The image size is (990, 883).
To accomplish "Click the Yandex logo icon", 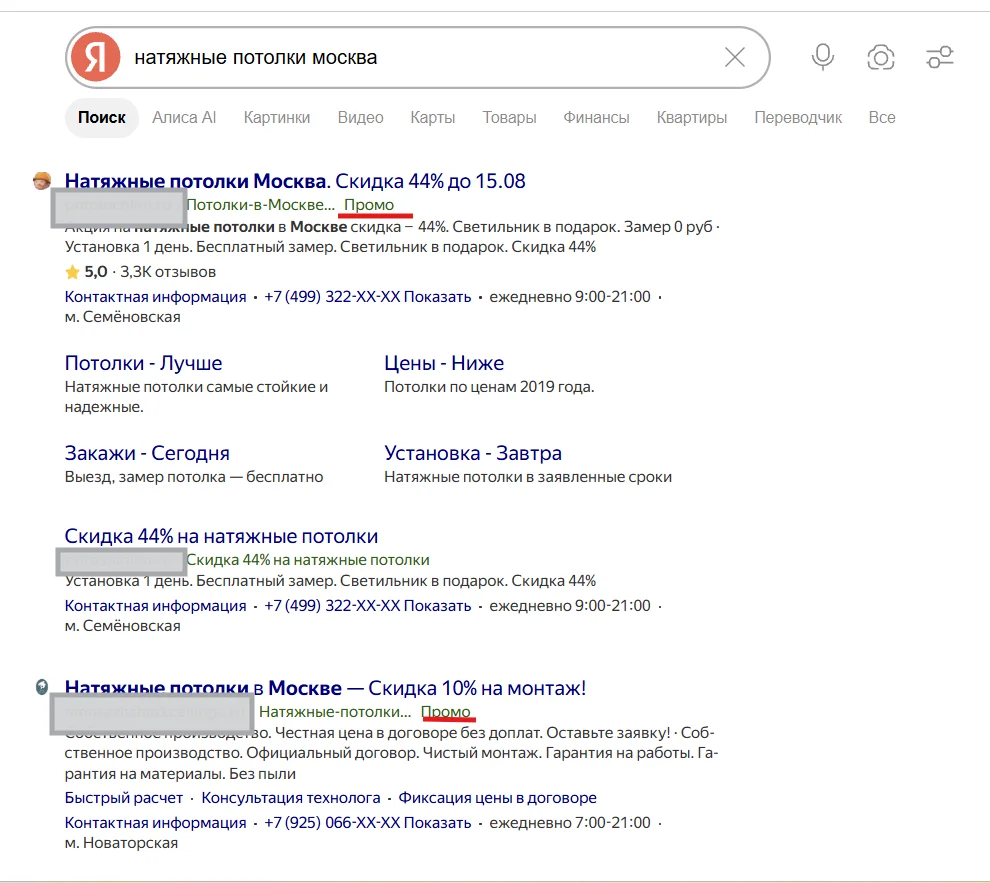I will coord(95,57).
